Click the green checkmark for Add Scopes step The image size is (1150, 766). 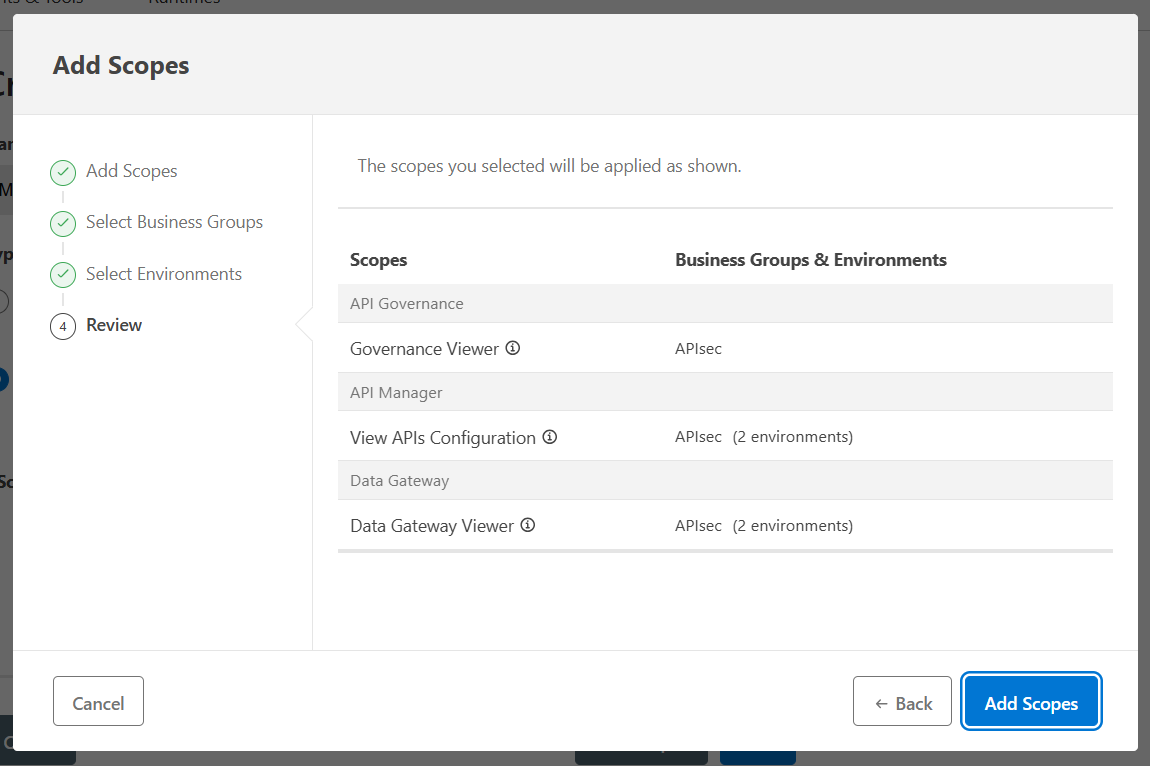click(62, 172)
